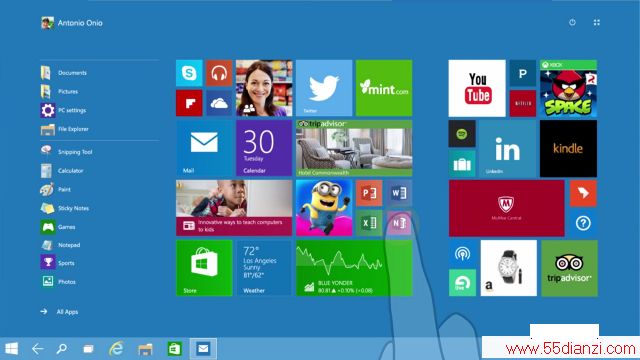Click the Antonio Onio user account
This screenshot has width=640, height=360.
point(72,23)
